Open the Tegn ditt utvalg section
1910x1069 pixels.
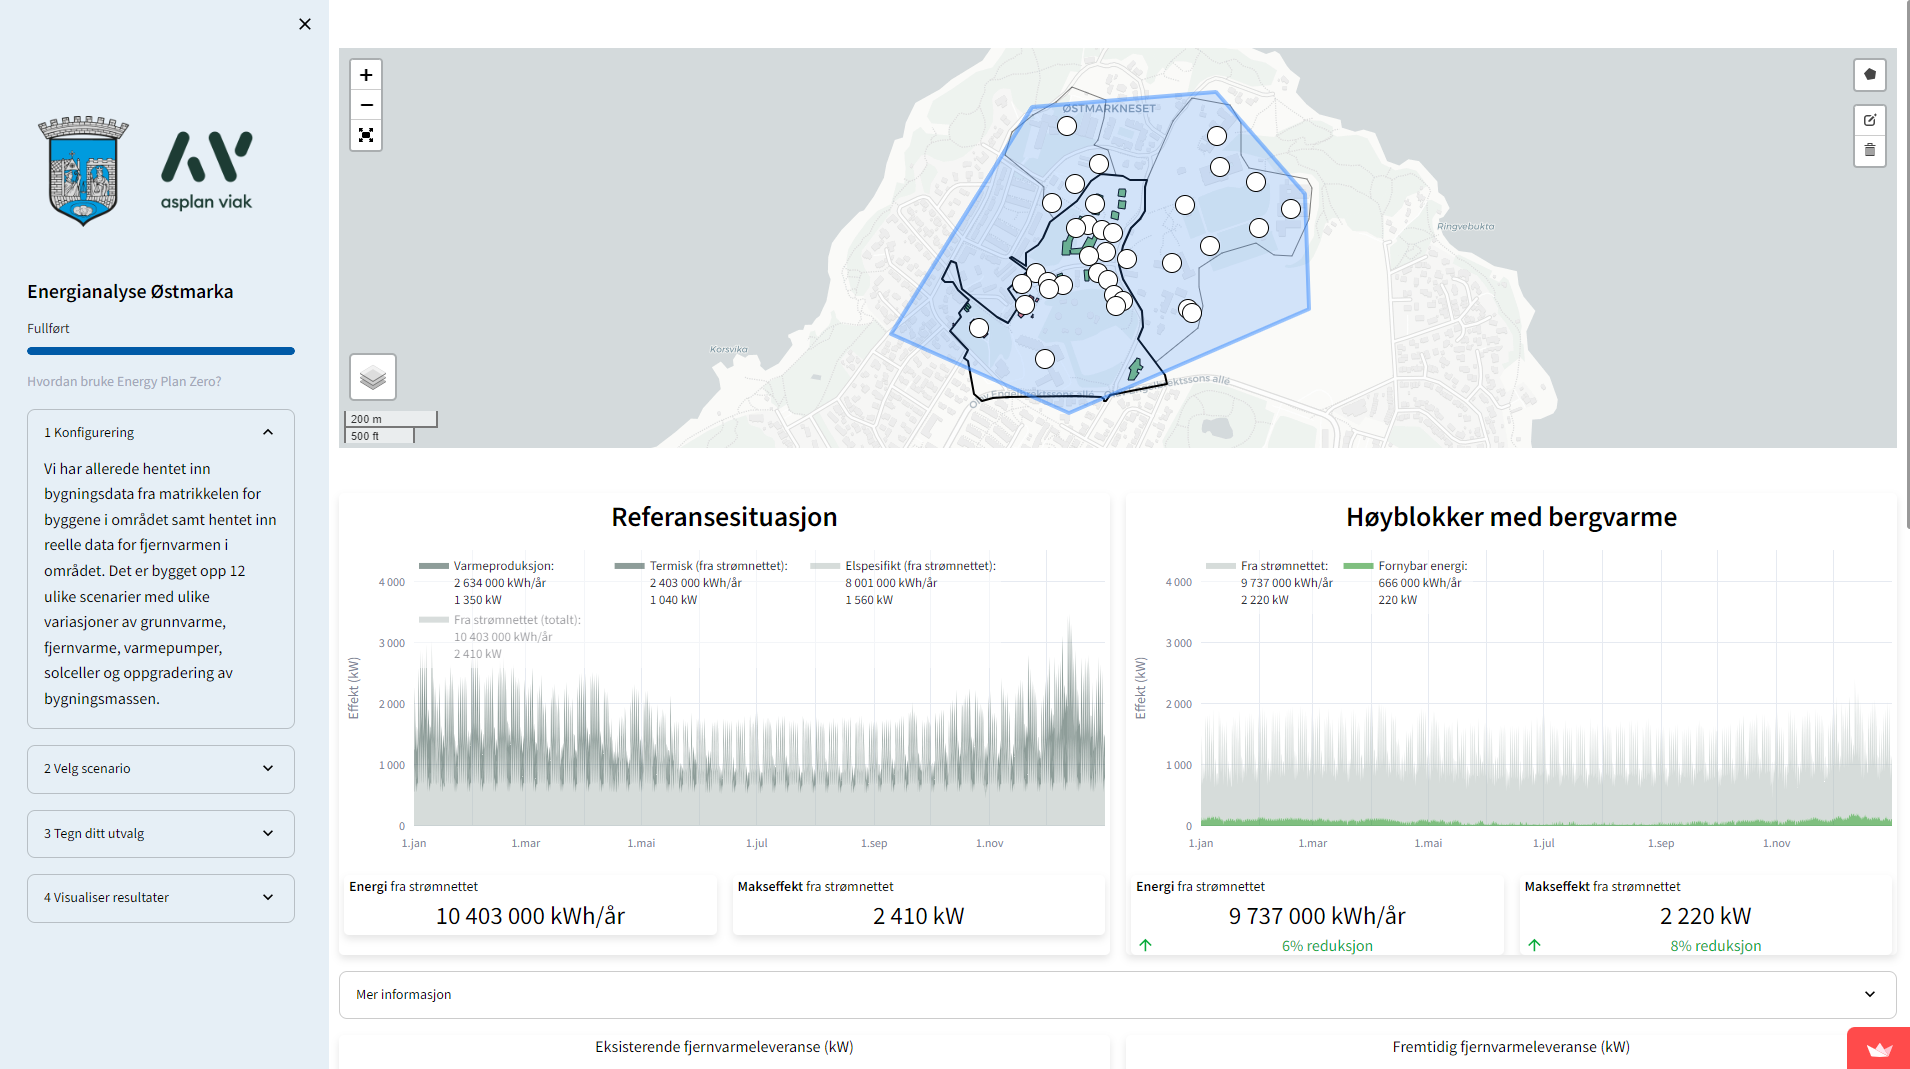[160, 833]
